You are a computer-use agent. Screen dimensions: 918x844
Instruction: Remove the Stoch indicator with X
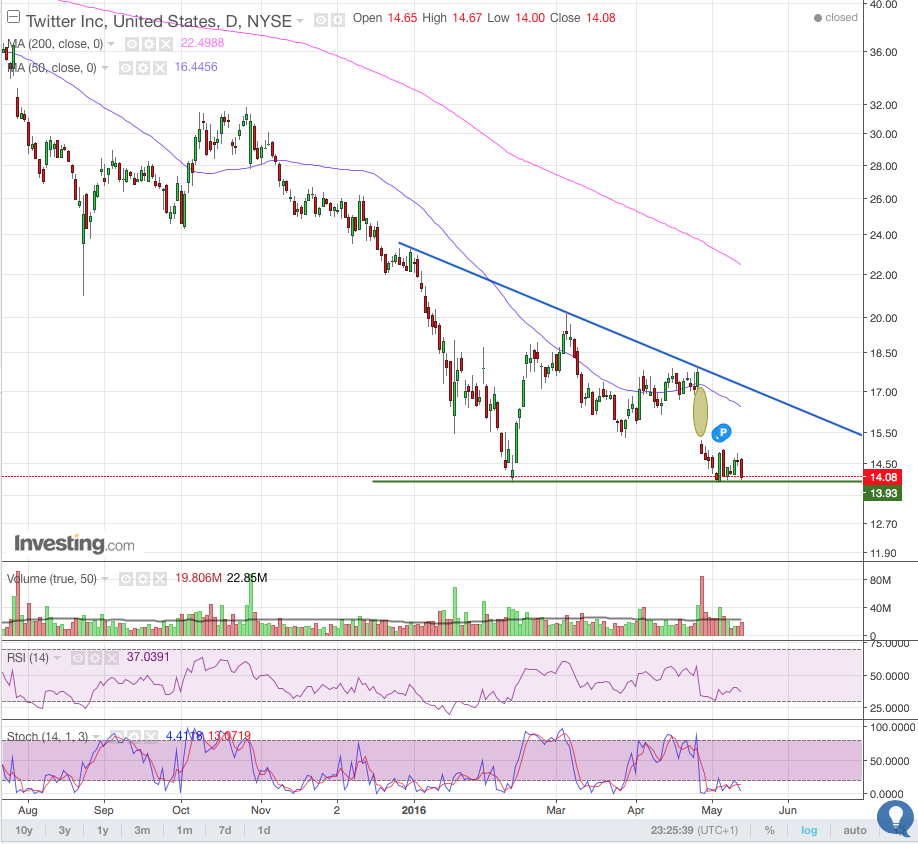(x=150, y=736)
